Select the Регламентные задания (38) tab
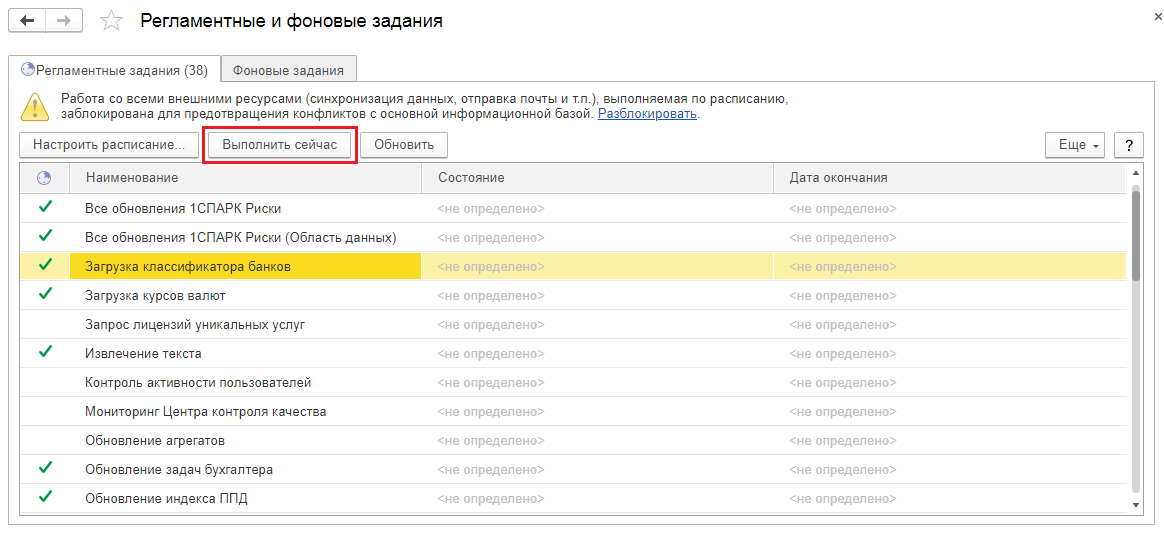This screenshot has height=534, width=1164. point(115,70)
